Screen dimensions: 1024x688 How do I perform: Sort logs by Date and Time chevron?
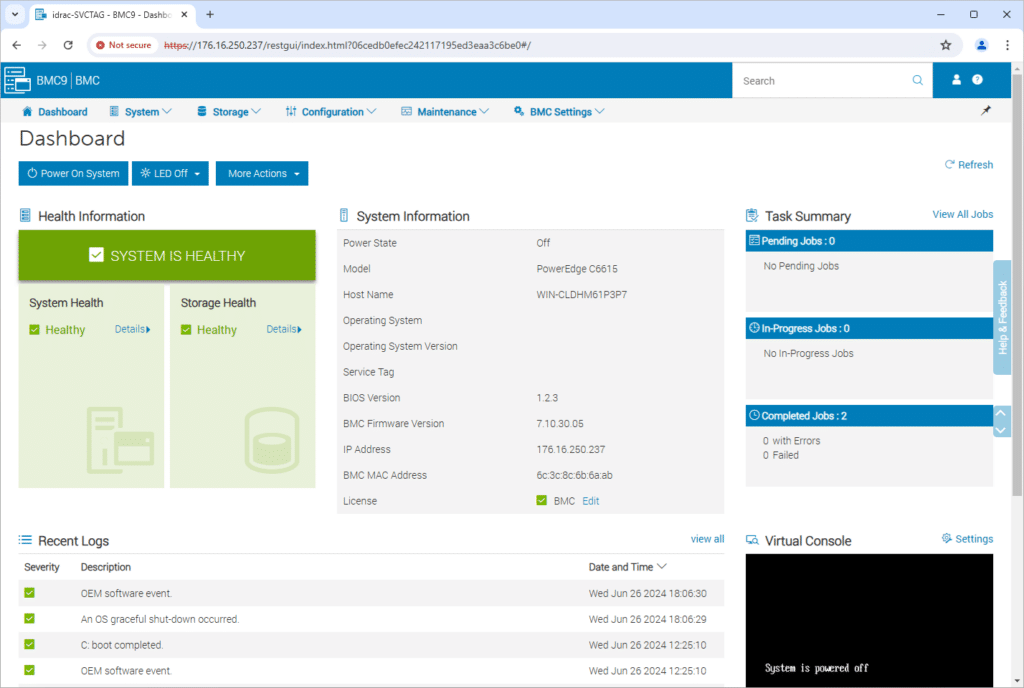pos(662,567)
